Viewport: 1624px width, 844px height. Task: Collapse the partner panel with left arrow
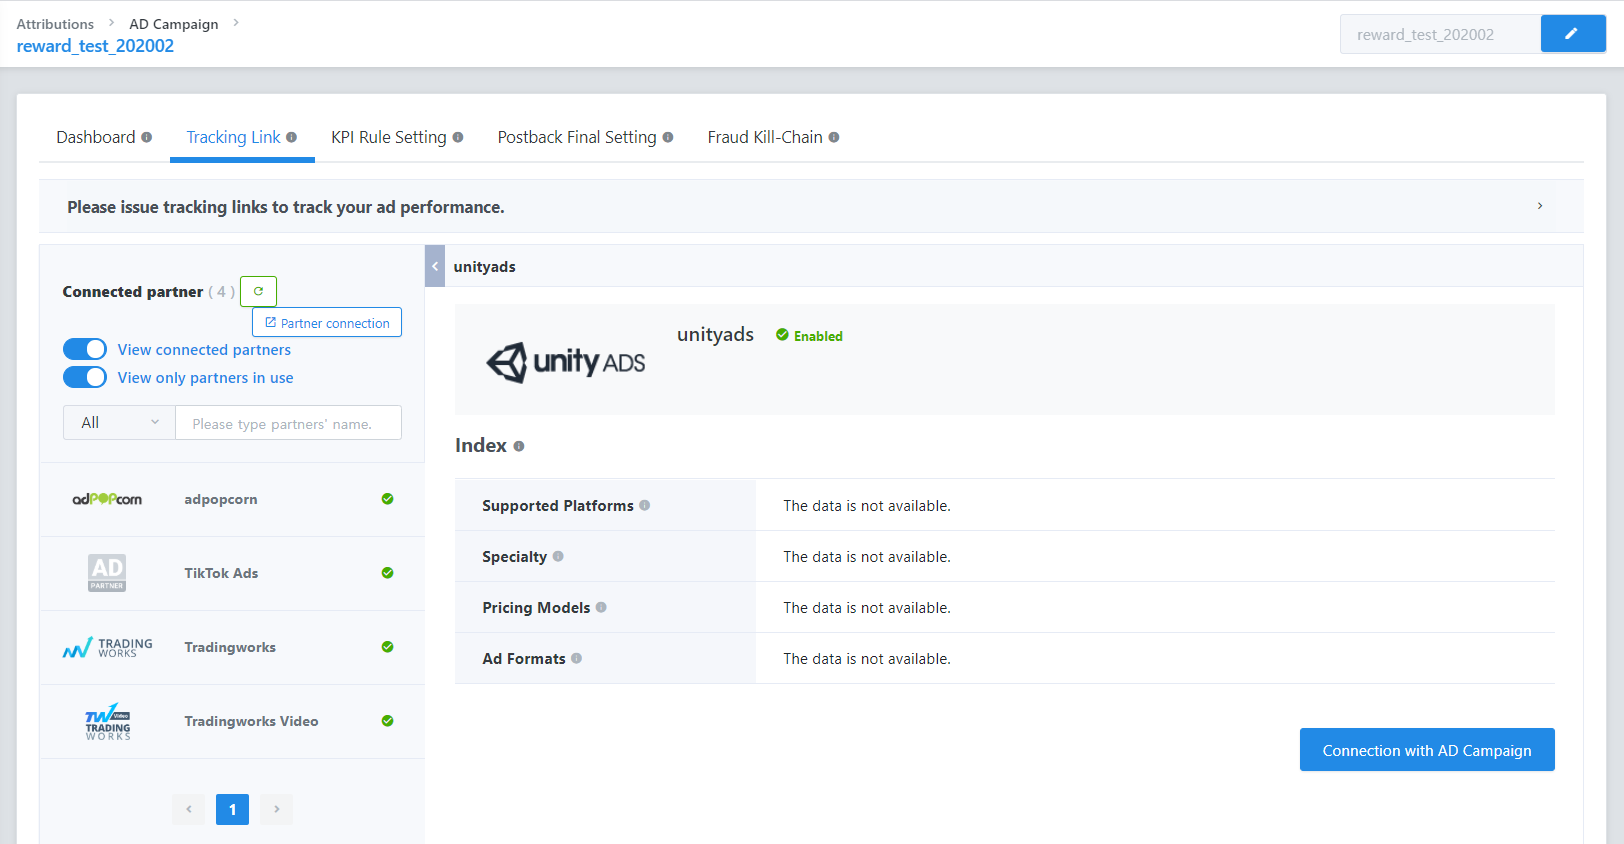click(435, 266)
